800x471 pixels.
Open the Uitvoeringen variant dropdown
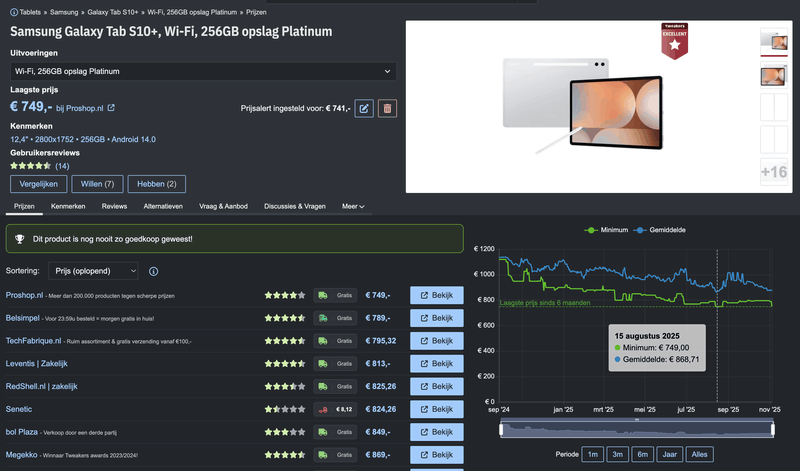pyautogui.click(x=203, y=71)
